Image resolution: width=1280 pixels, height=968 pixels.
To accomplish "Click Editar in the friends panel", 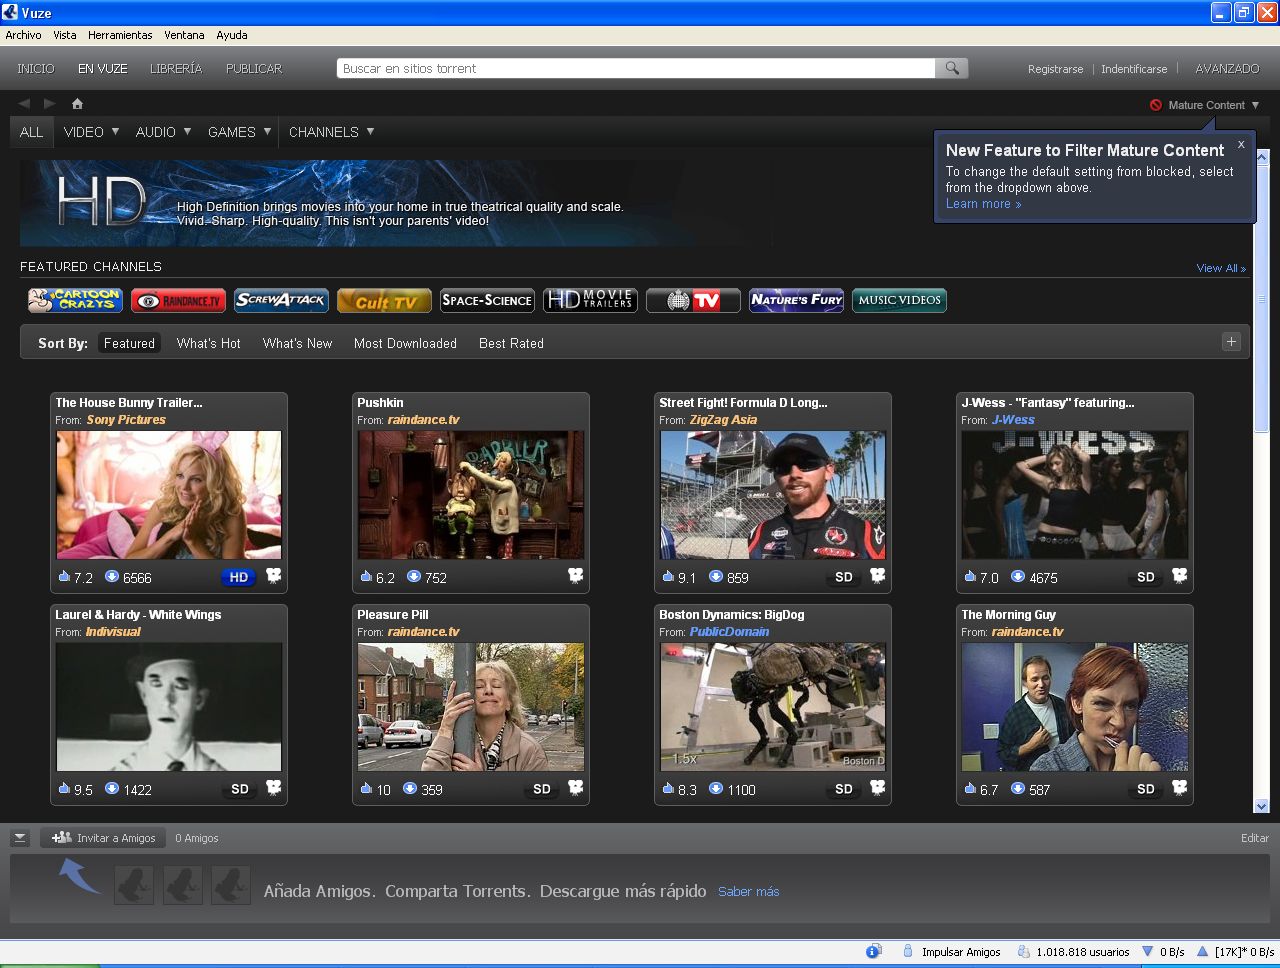I will (1255, 838).
